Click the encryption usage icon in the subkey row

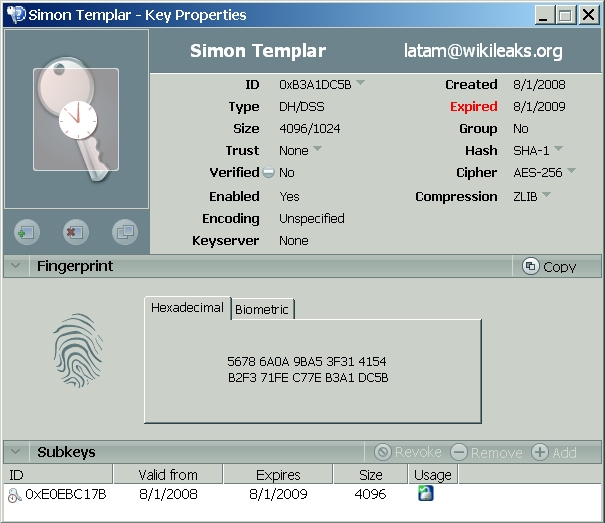tap(426, 493)
